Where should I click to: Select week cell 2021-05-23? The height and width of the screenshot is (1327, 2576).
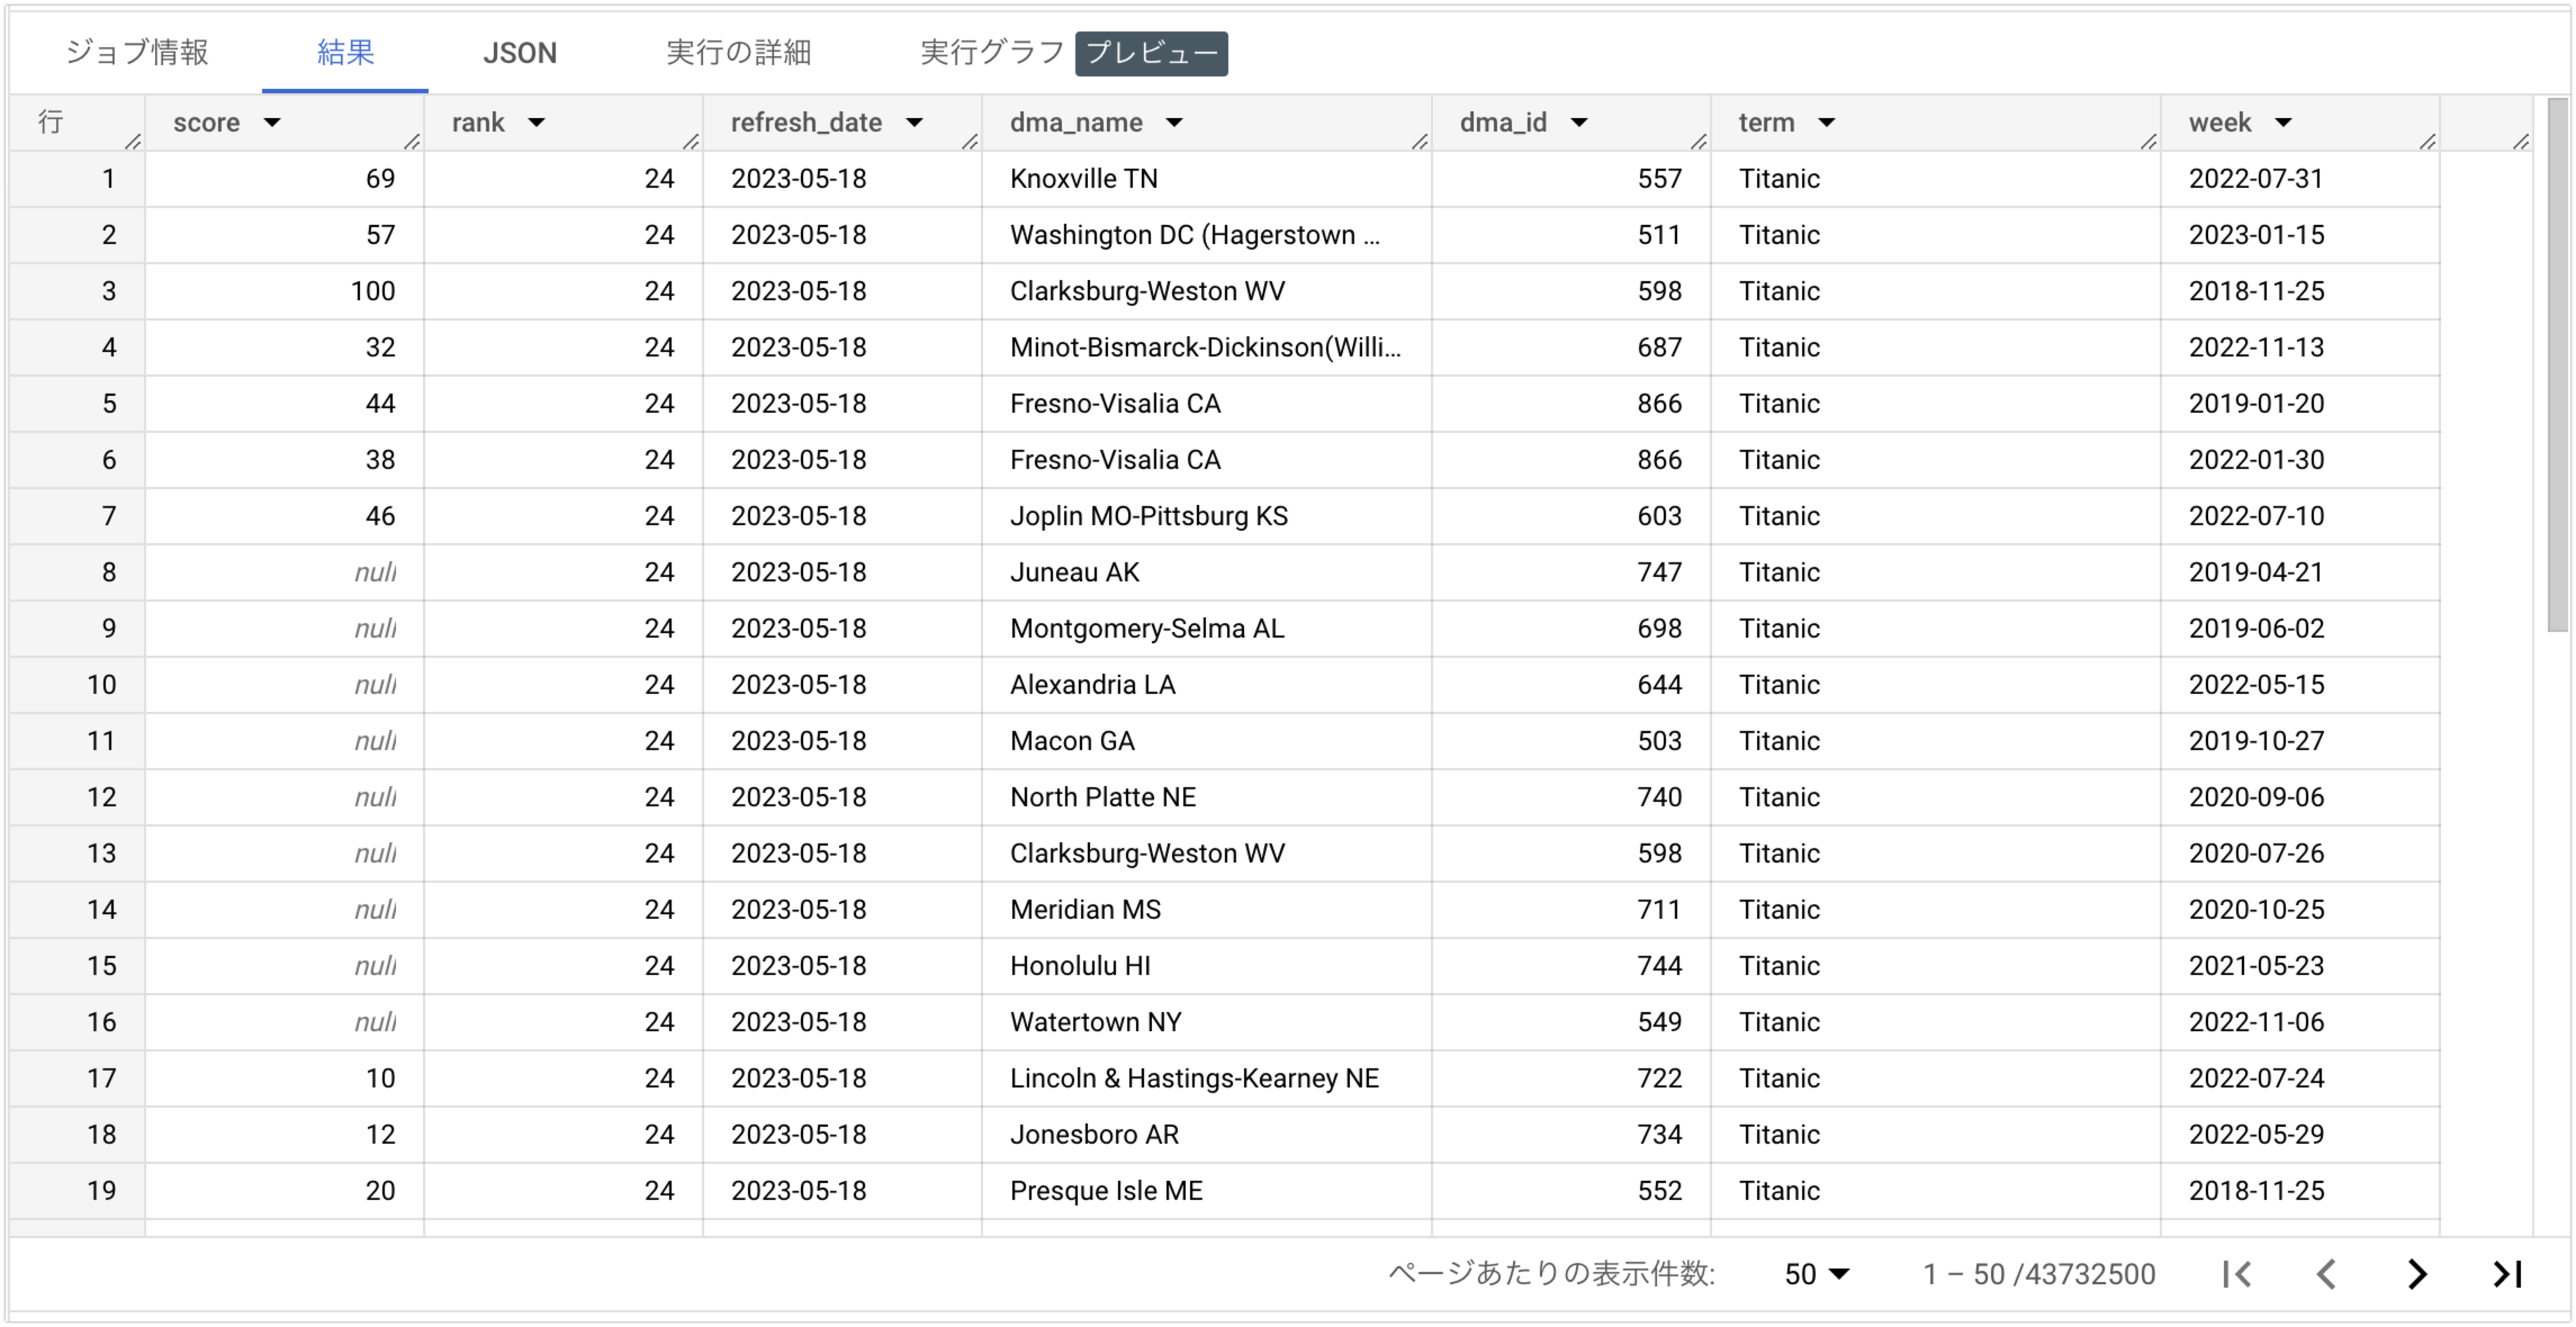point(2300,966)
